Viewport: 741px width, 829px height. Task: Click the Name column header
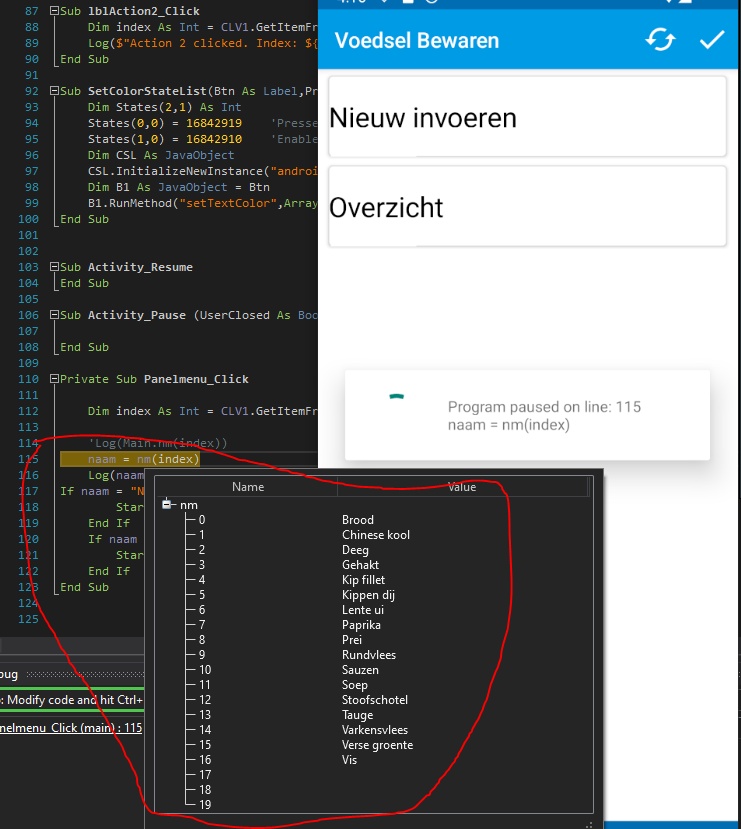(247, 486)
